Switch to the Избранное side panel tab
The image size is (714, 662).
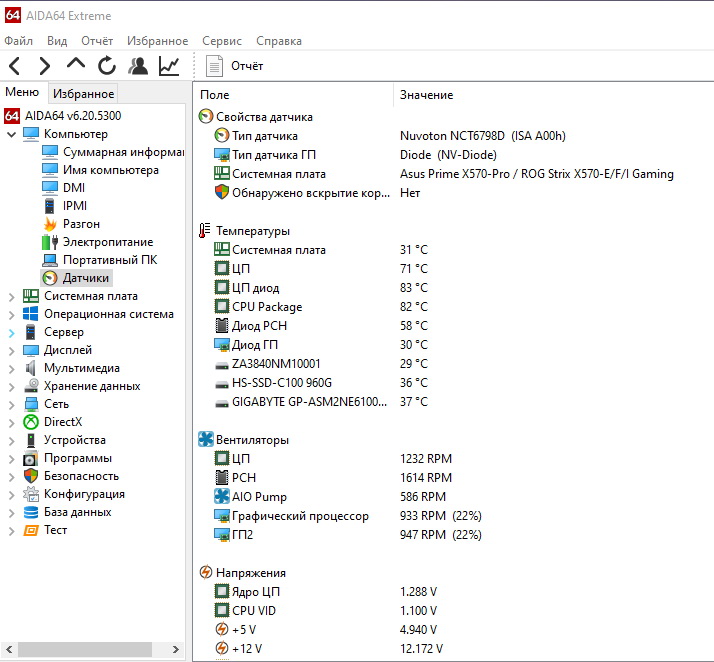pos(83,94)
